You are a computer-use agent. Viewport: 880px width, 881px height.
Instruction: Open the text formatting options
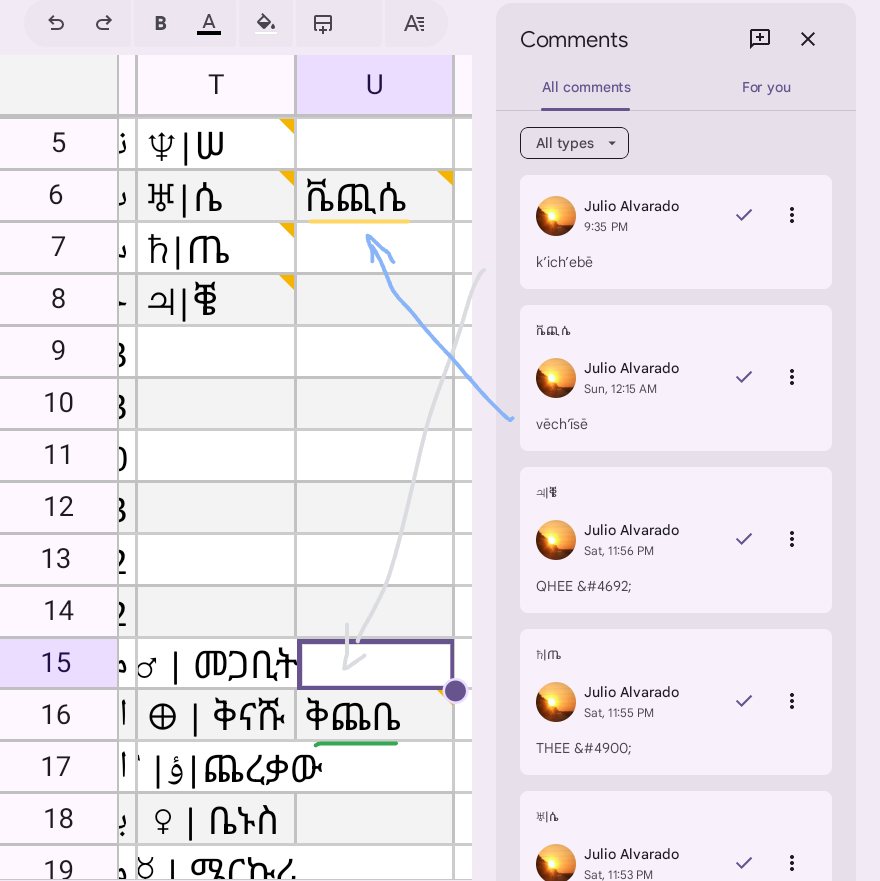[x=415, y=24]
